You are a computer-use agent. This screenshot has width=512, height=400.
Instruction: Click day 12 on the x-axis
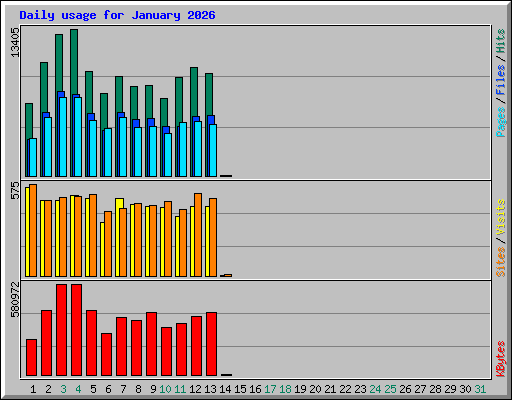pyautogui.click(x=195, y=389)
